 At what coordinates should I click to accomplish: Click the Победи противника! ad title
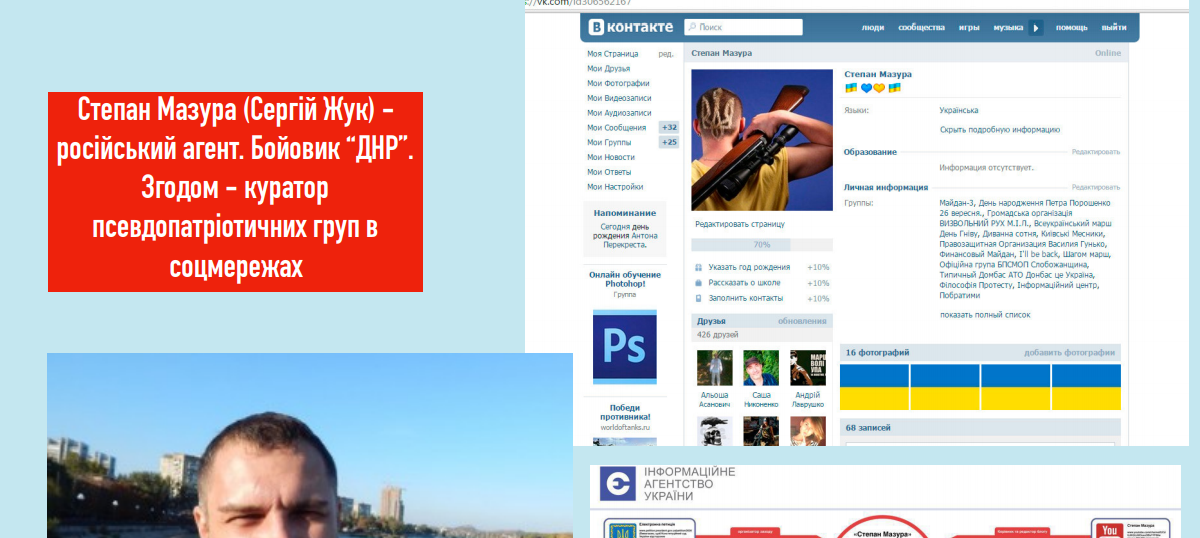(x=625, y=412)
